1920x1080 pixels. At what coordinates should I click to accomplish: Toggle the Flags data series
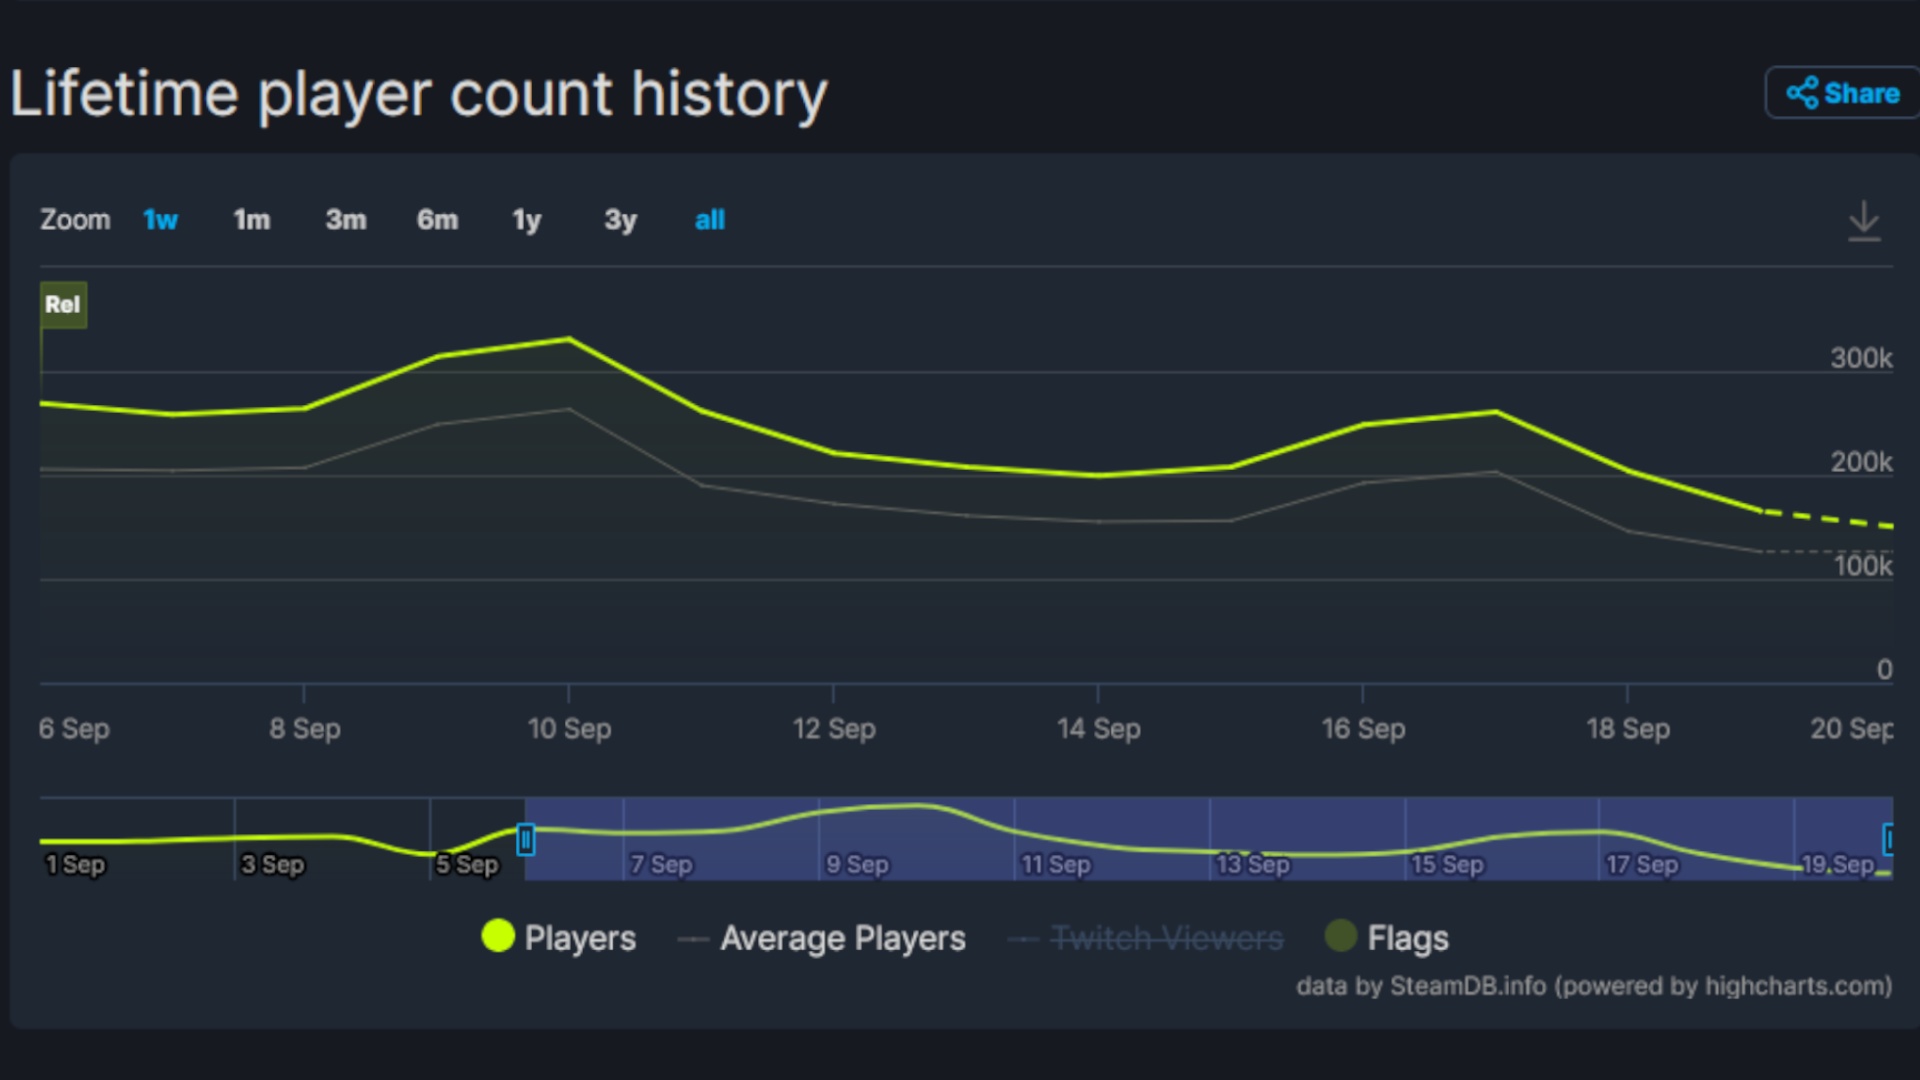pyautogui.click(x=1385, y=936)
